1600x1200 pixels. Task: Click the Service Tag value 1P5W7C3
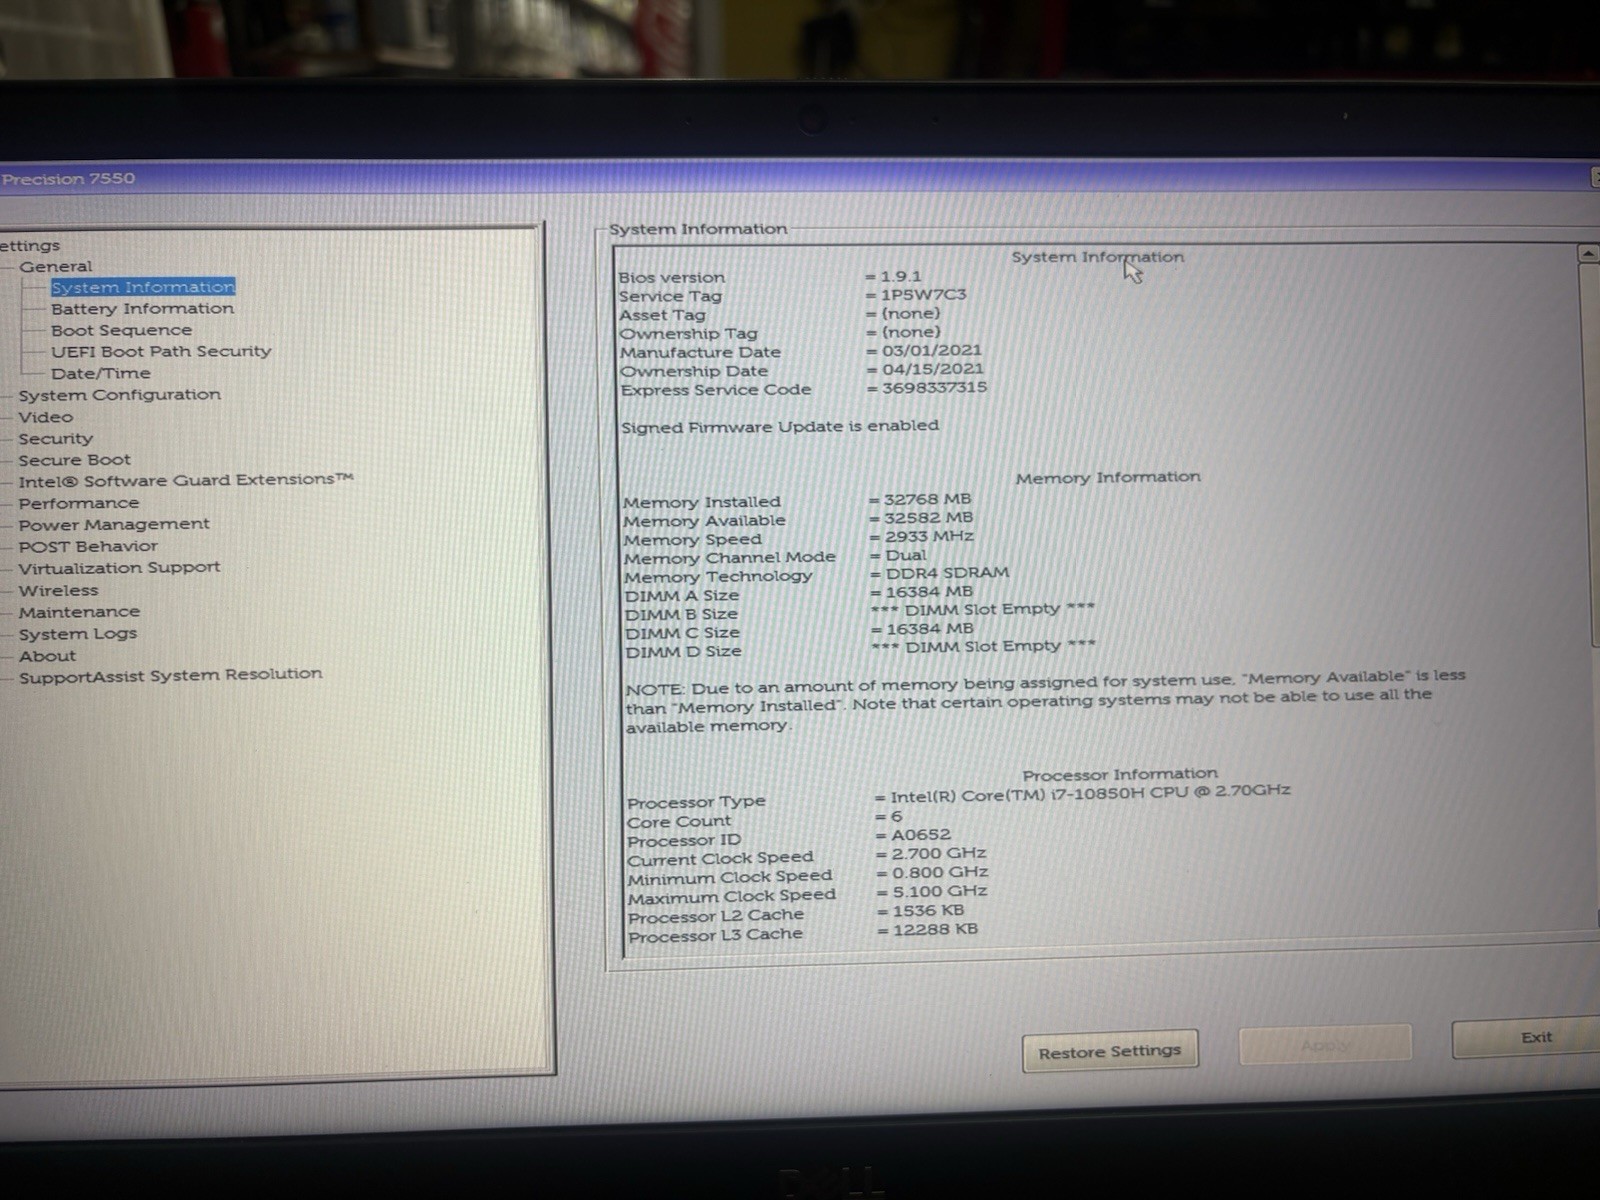click(x=923, y=295)
